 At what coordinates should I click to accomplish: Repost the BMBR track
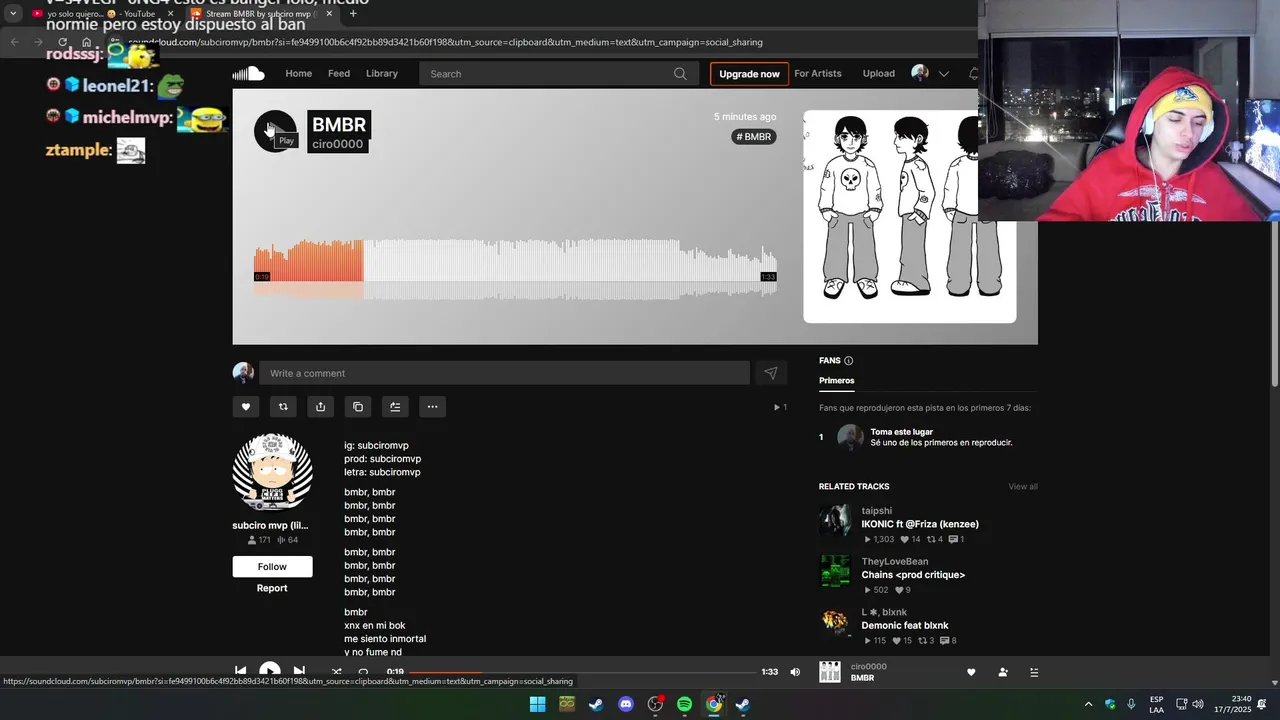click(x=283, y=407)
